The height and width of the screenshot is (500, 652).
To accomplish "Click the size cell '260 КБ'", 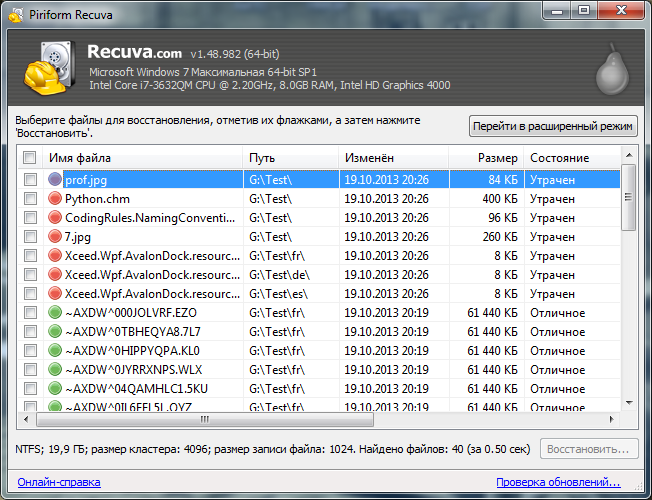I will click(500, 237).
